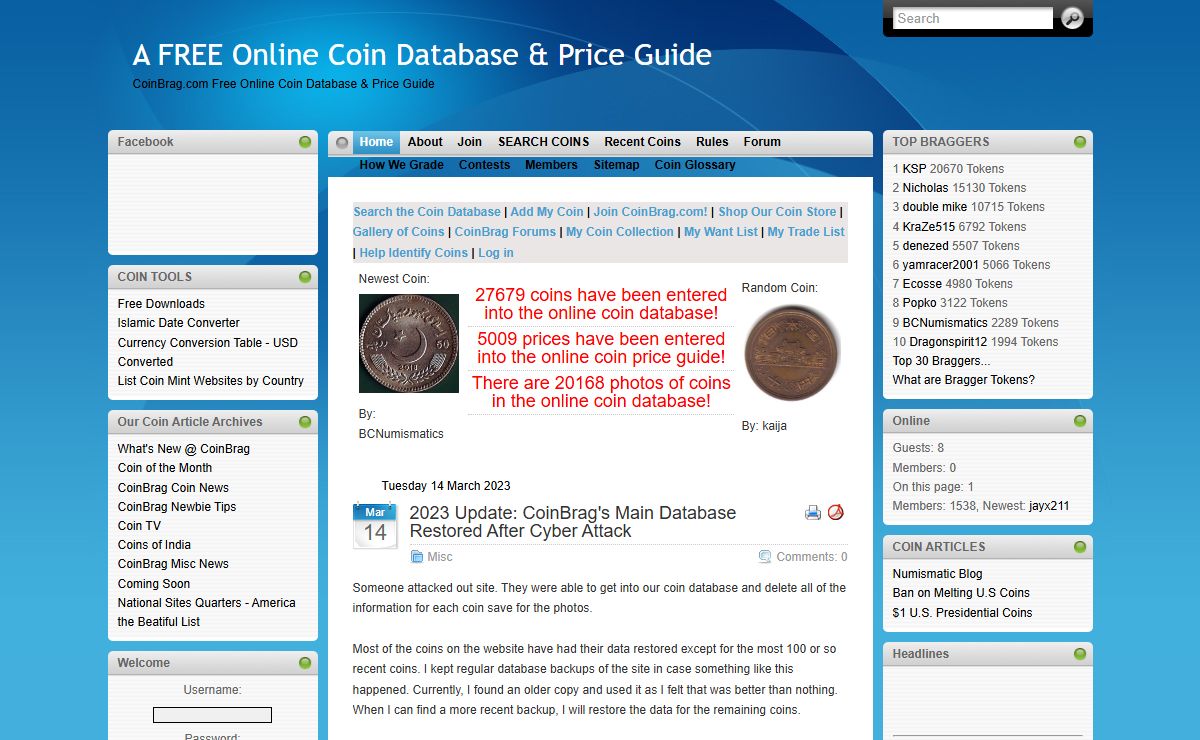Collapse the Facebook panel via green button
Screen dimensions: 1200x740
click(305, 142)
